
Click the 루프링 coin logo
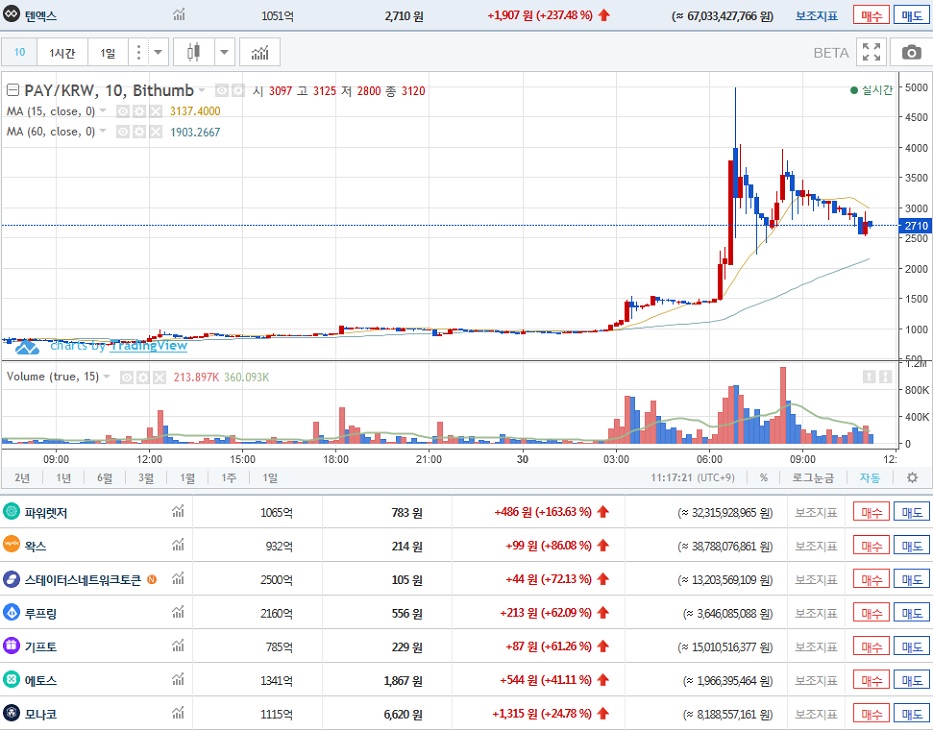coord(11,611)
